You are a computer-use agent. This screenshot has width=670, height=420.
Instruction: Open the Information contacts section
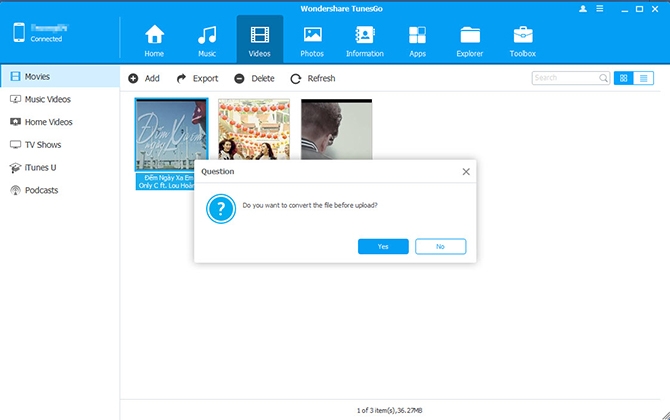(x=364, y=40)
